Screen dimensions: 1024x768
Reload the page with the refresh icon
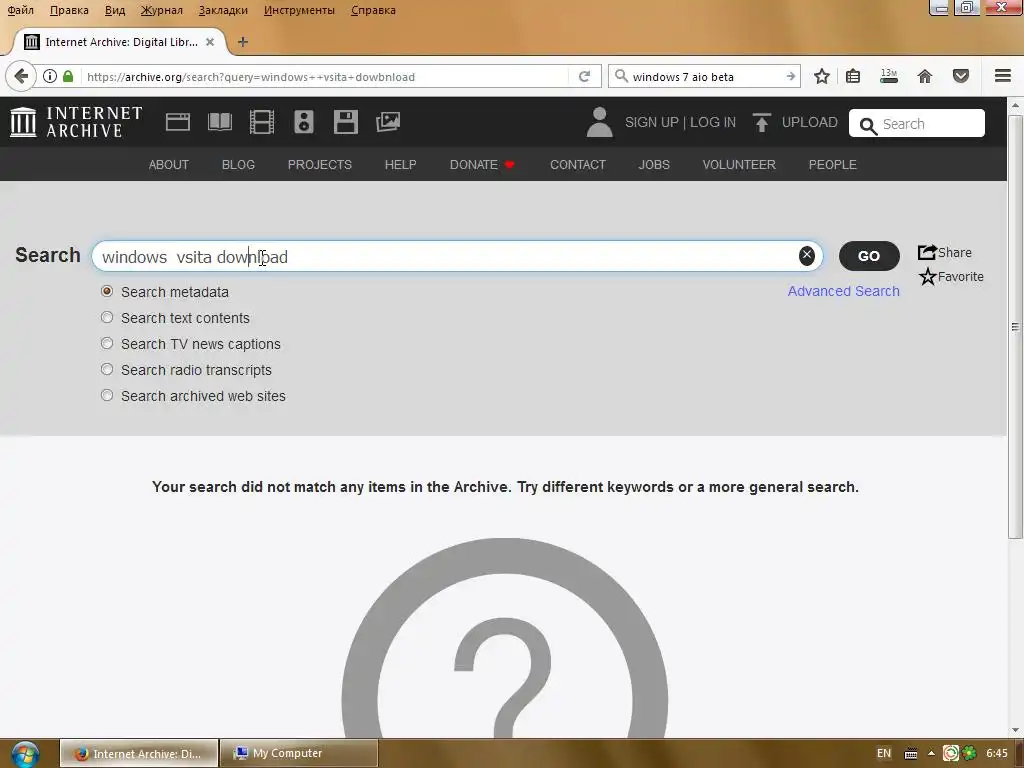point(584,76)
